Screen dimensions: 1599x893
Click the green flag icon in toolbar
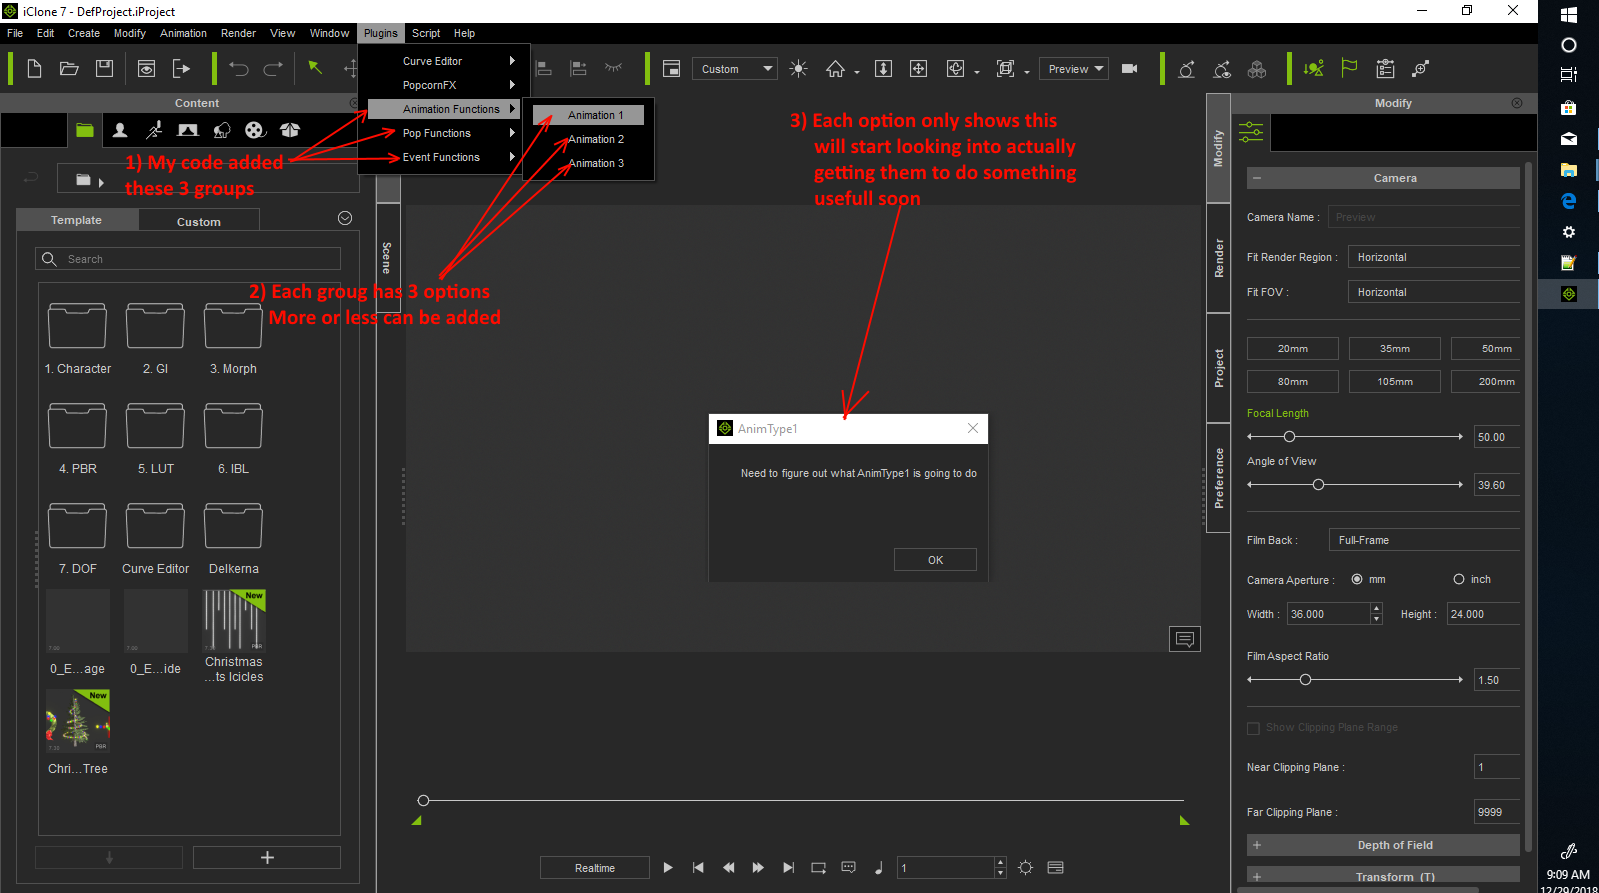click(1349, 68)
